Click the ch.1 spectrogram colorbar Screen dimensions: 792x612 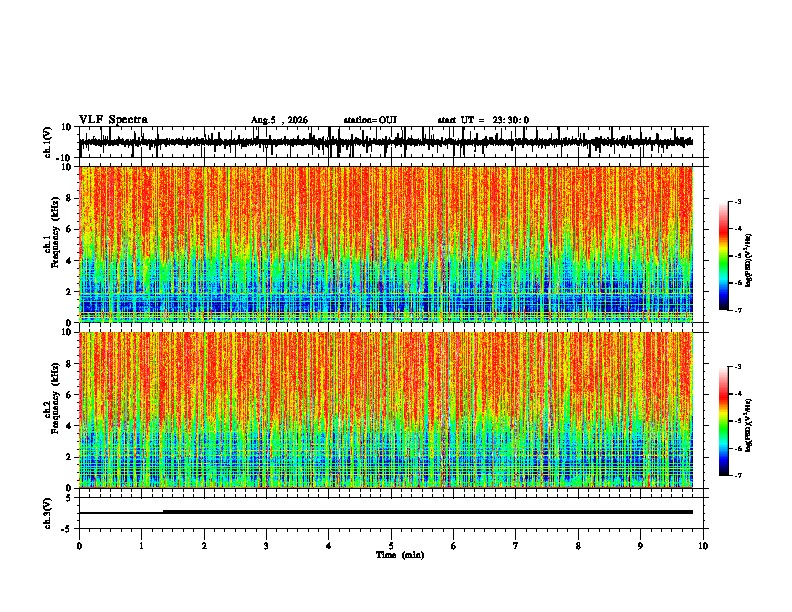coord(724,256)
